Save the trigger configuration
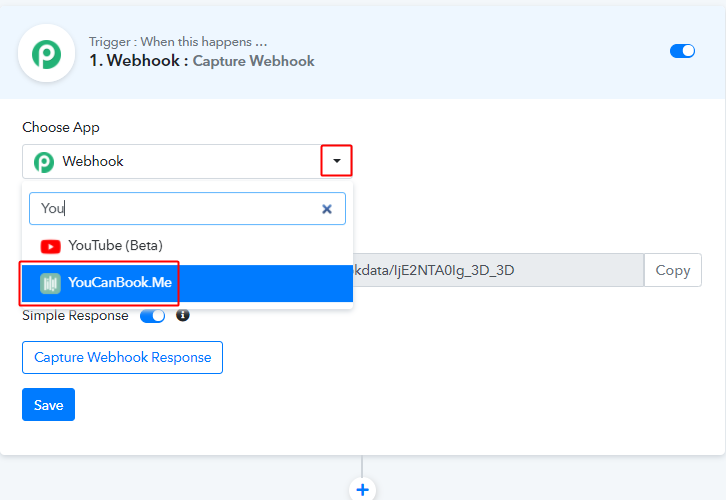Viewport: 726px width, 500px height. (x=48, y=405)
